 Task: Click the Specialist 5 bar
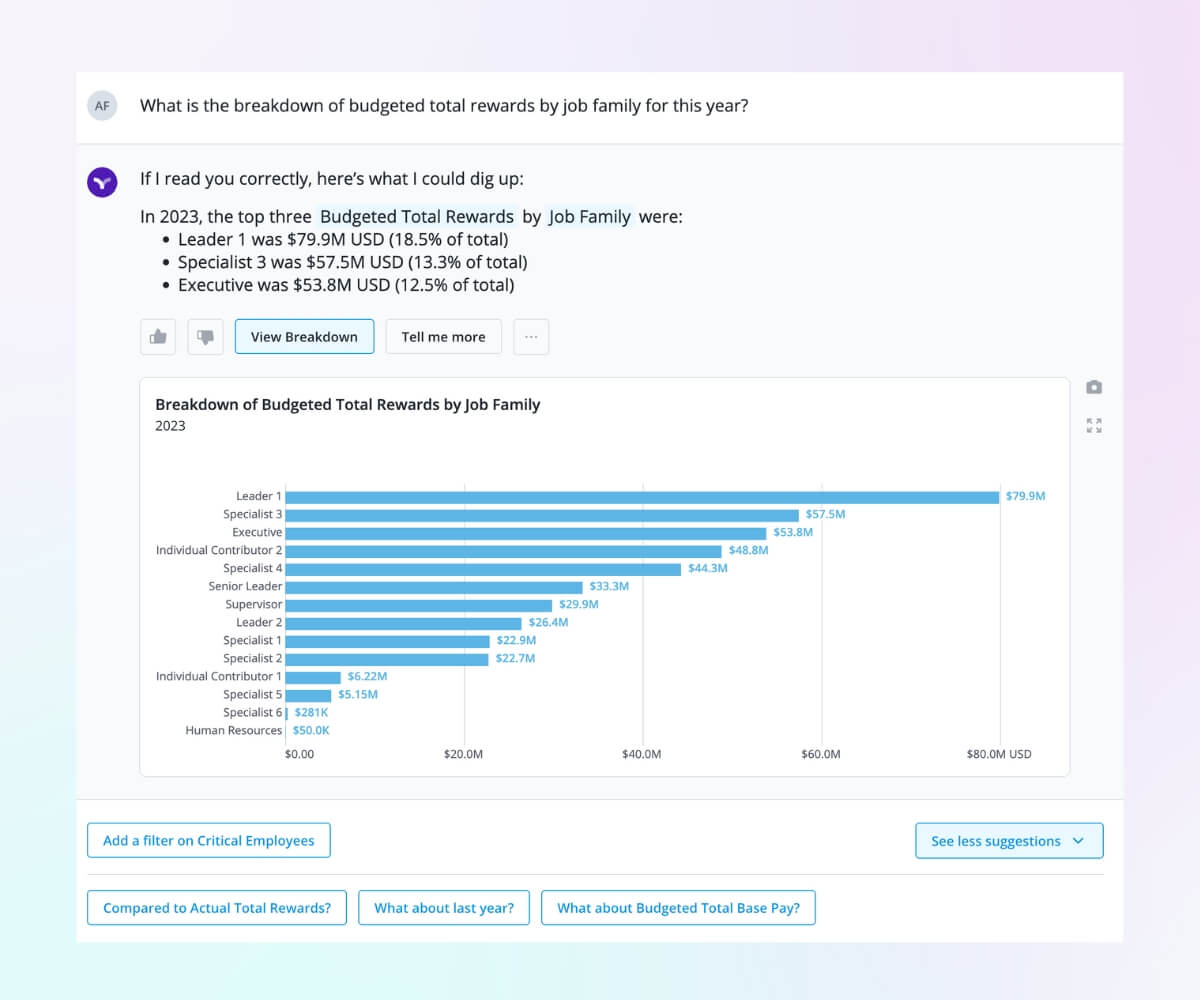click(x=308, y=695)
